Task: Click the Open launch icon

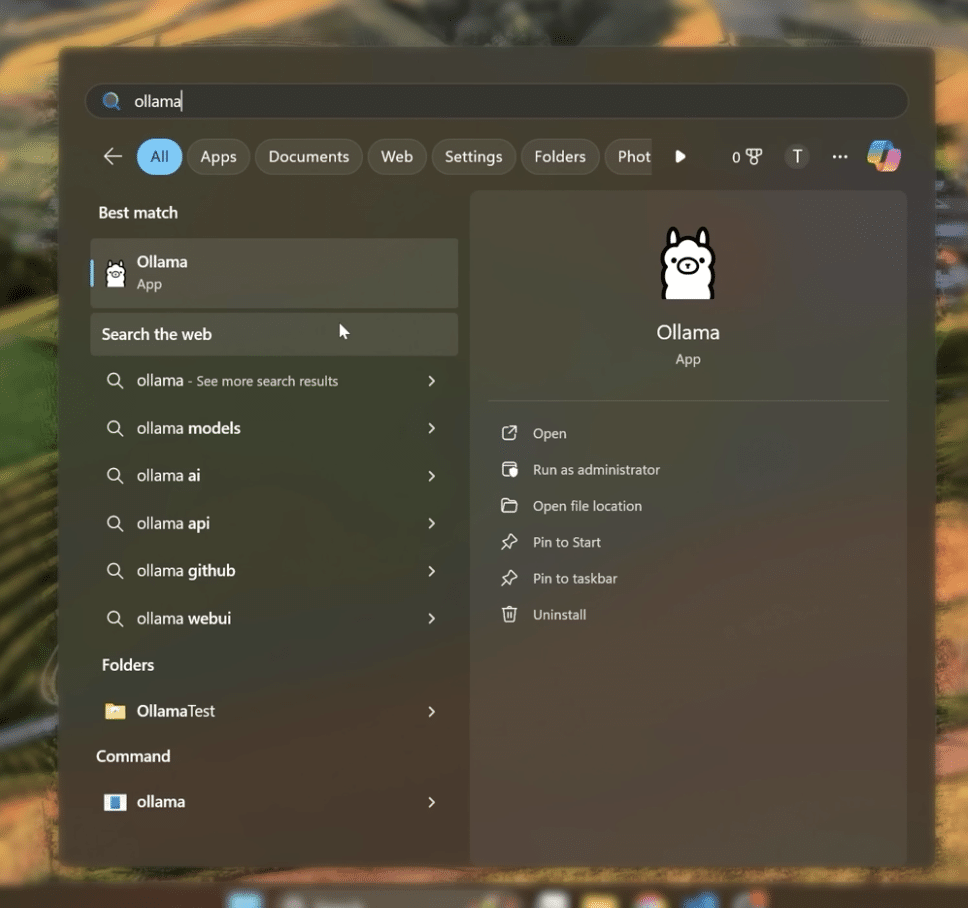Action: (x=509, y=433)
